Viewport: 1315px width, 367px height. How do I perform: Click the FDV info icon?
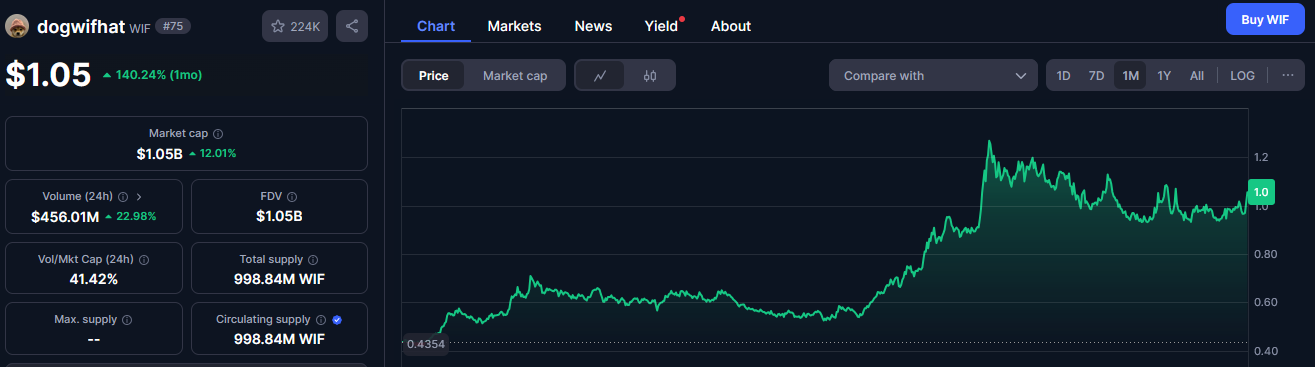click(292, 197)
